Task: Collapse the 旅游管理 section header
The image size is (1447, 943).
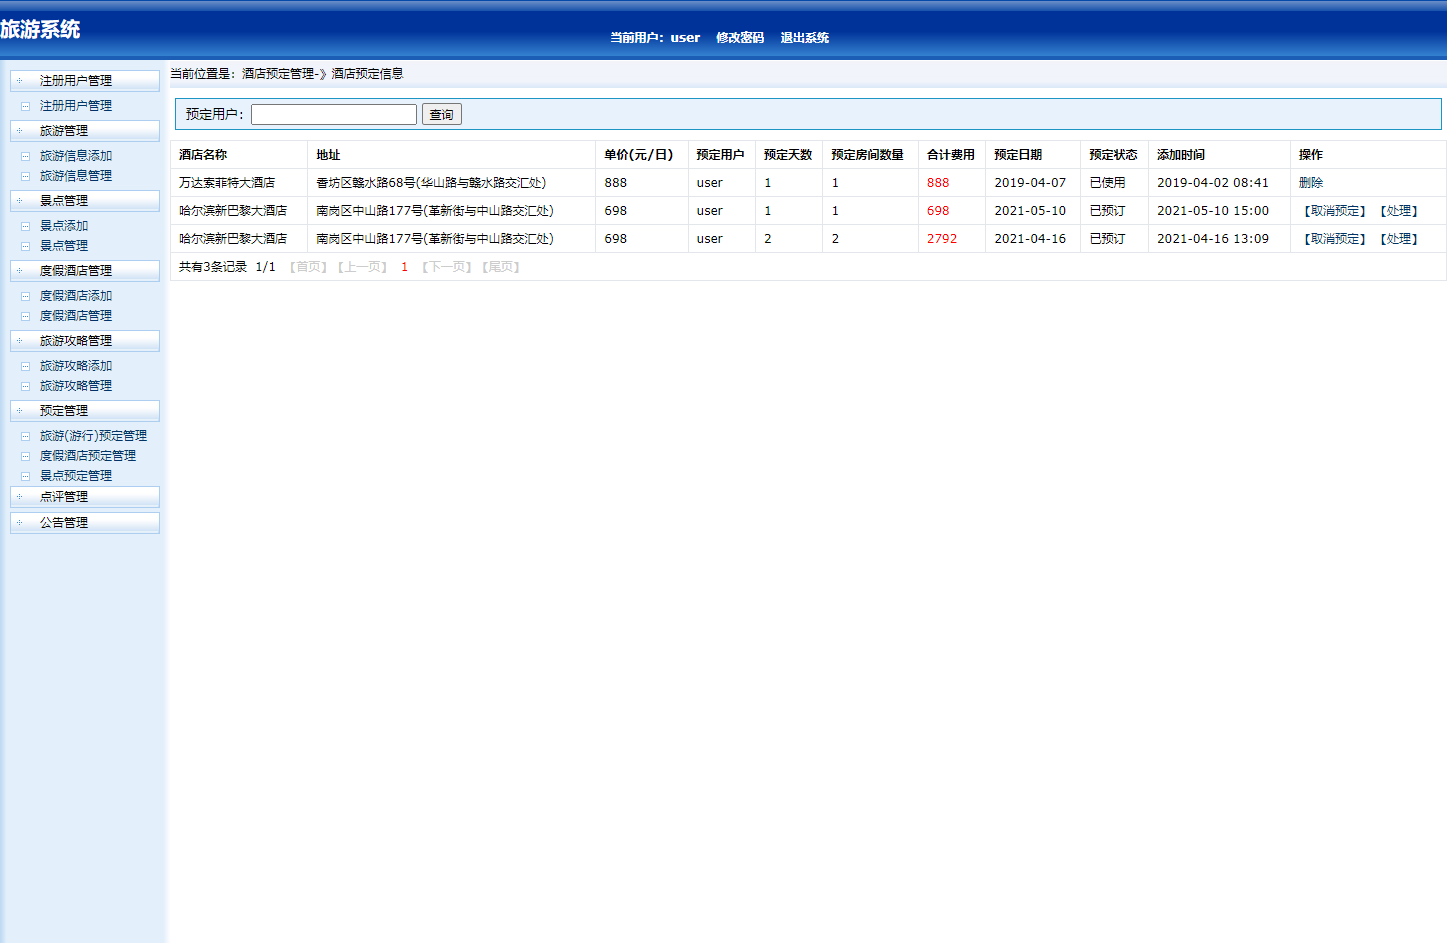Action: [x=84, y=131]
